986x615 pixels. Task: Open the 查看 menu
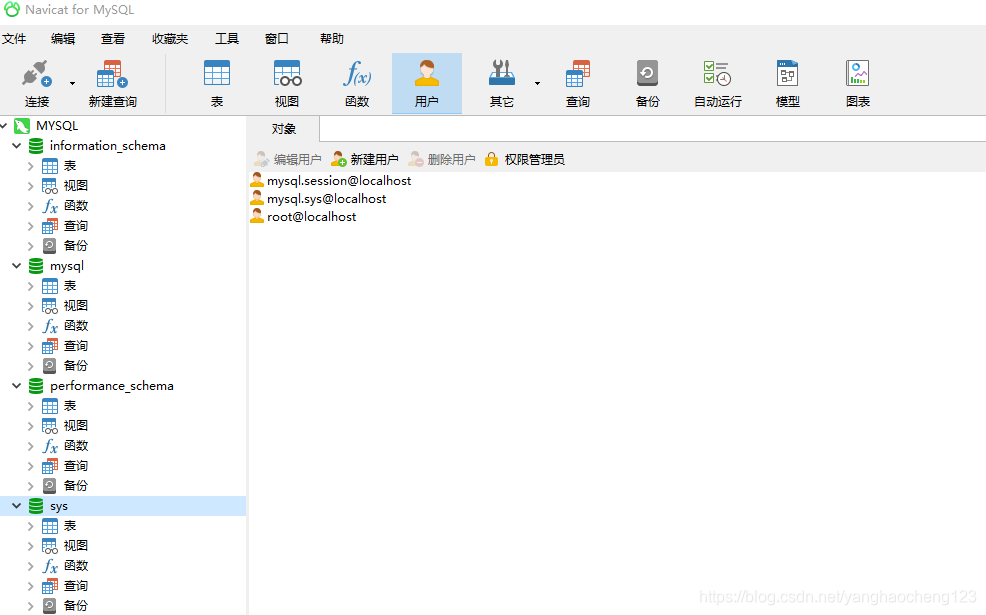click(x=113, y=39)
